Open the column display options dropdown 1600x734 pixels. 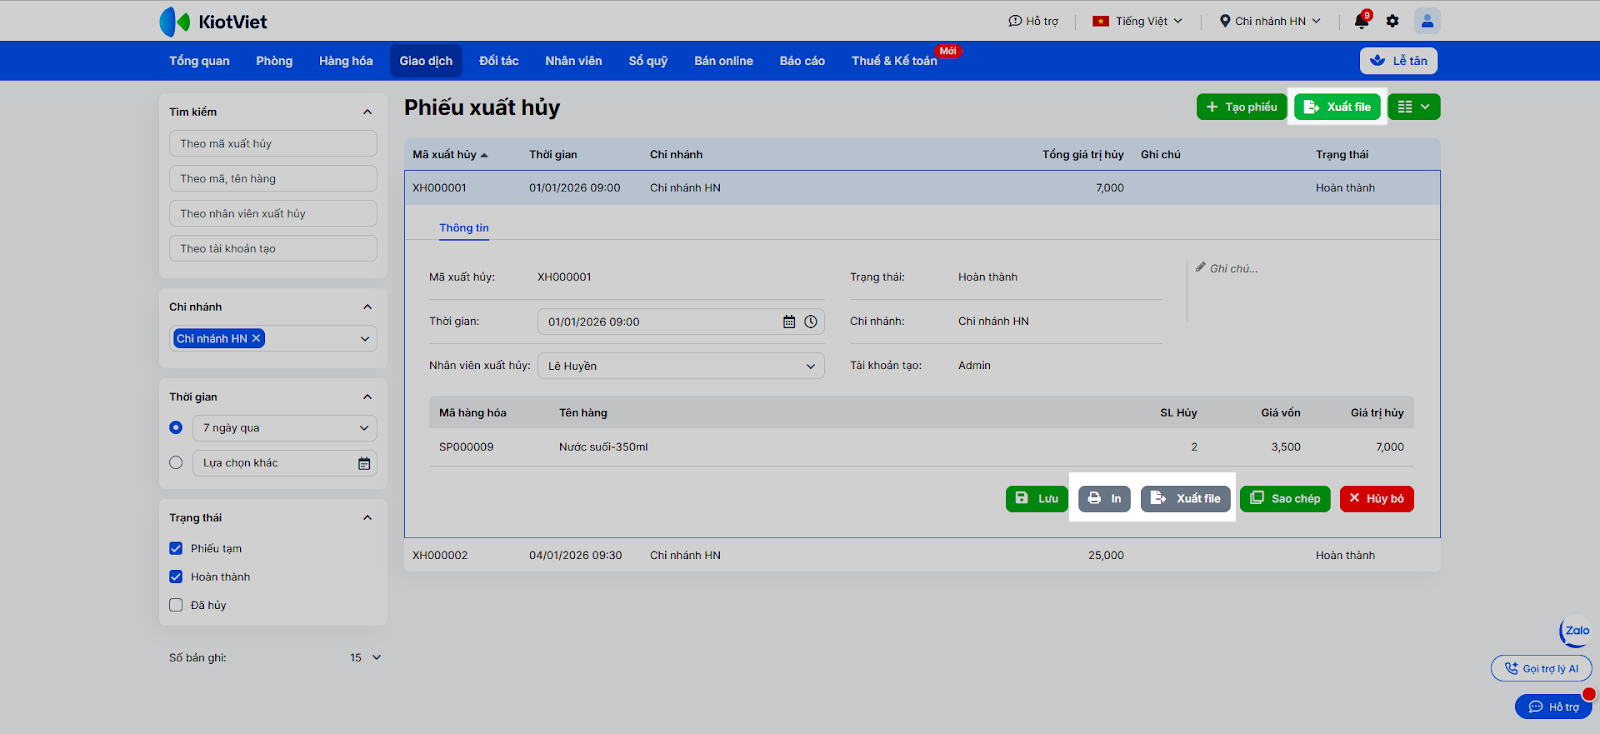(x=1414, y=107)
